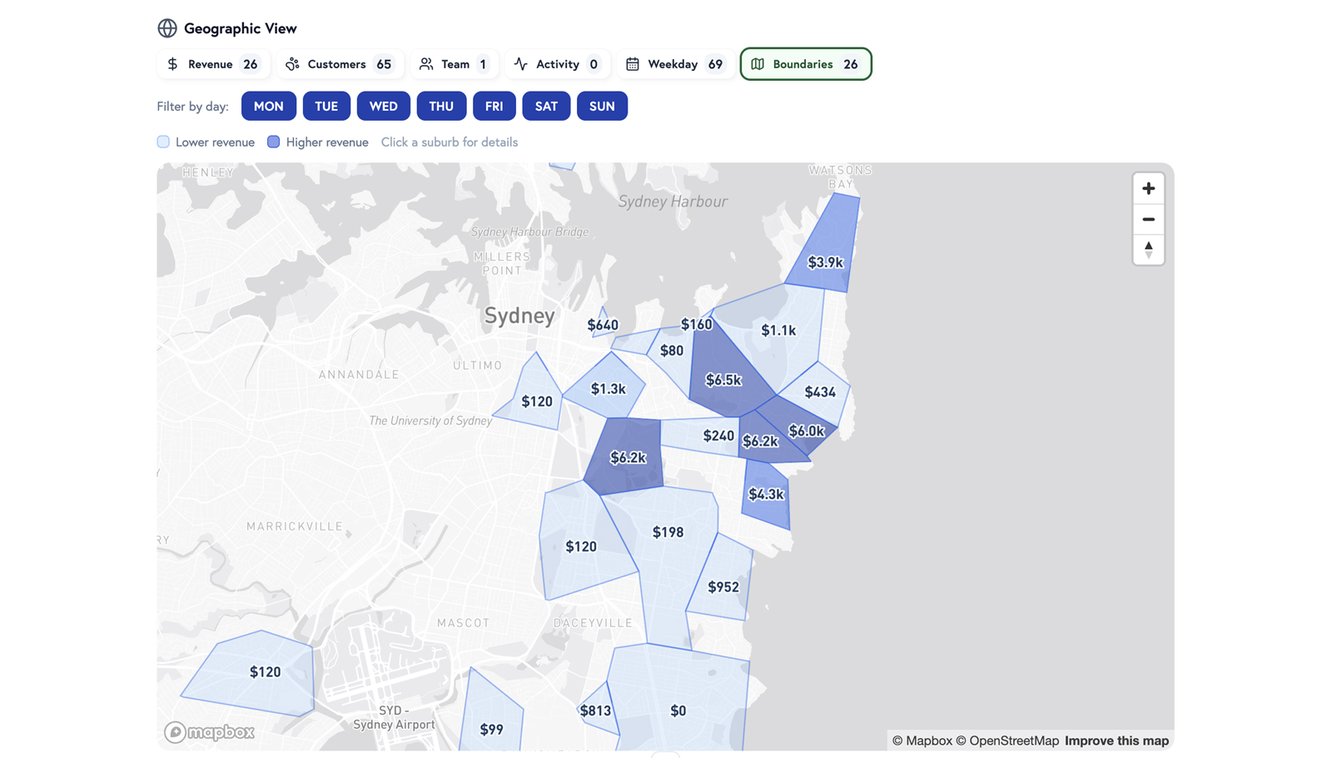Screen dimensions: 1332x768
Task: Click the people icon on the Team filter
Action: [424, 61]
